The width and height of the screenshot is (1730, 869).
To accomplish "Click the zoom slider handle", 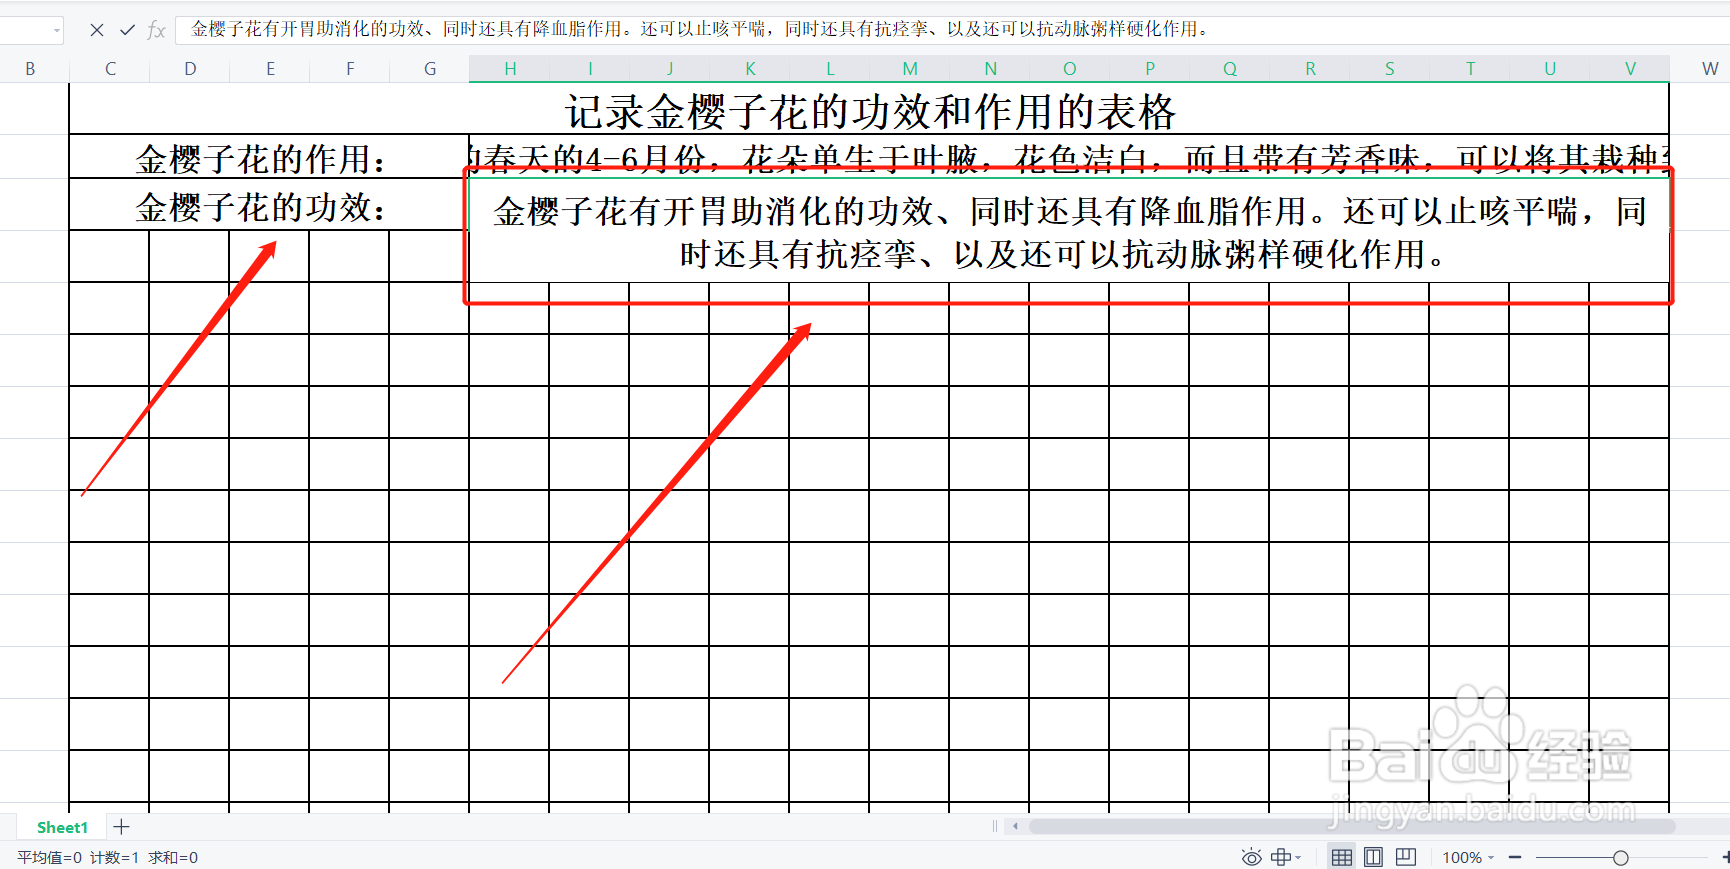I will (1621, 858).
